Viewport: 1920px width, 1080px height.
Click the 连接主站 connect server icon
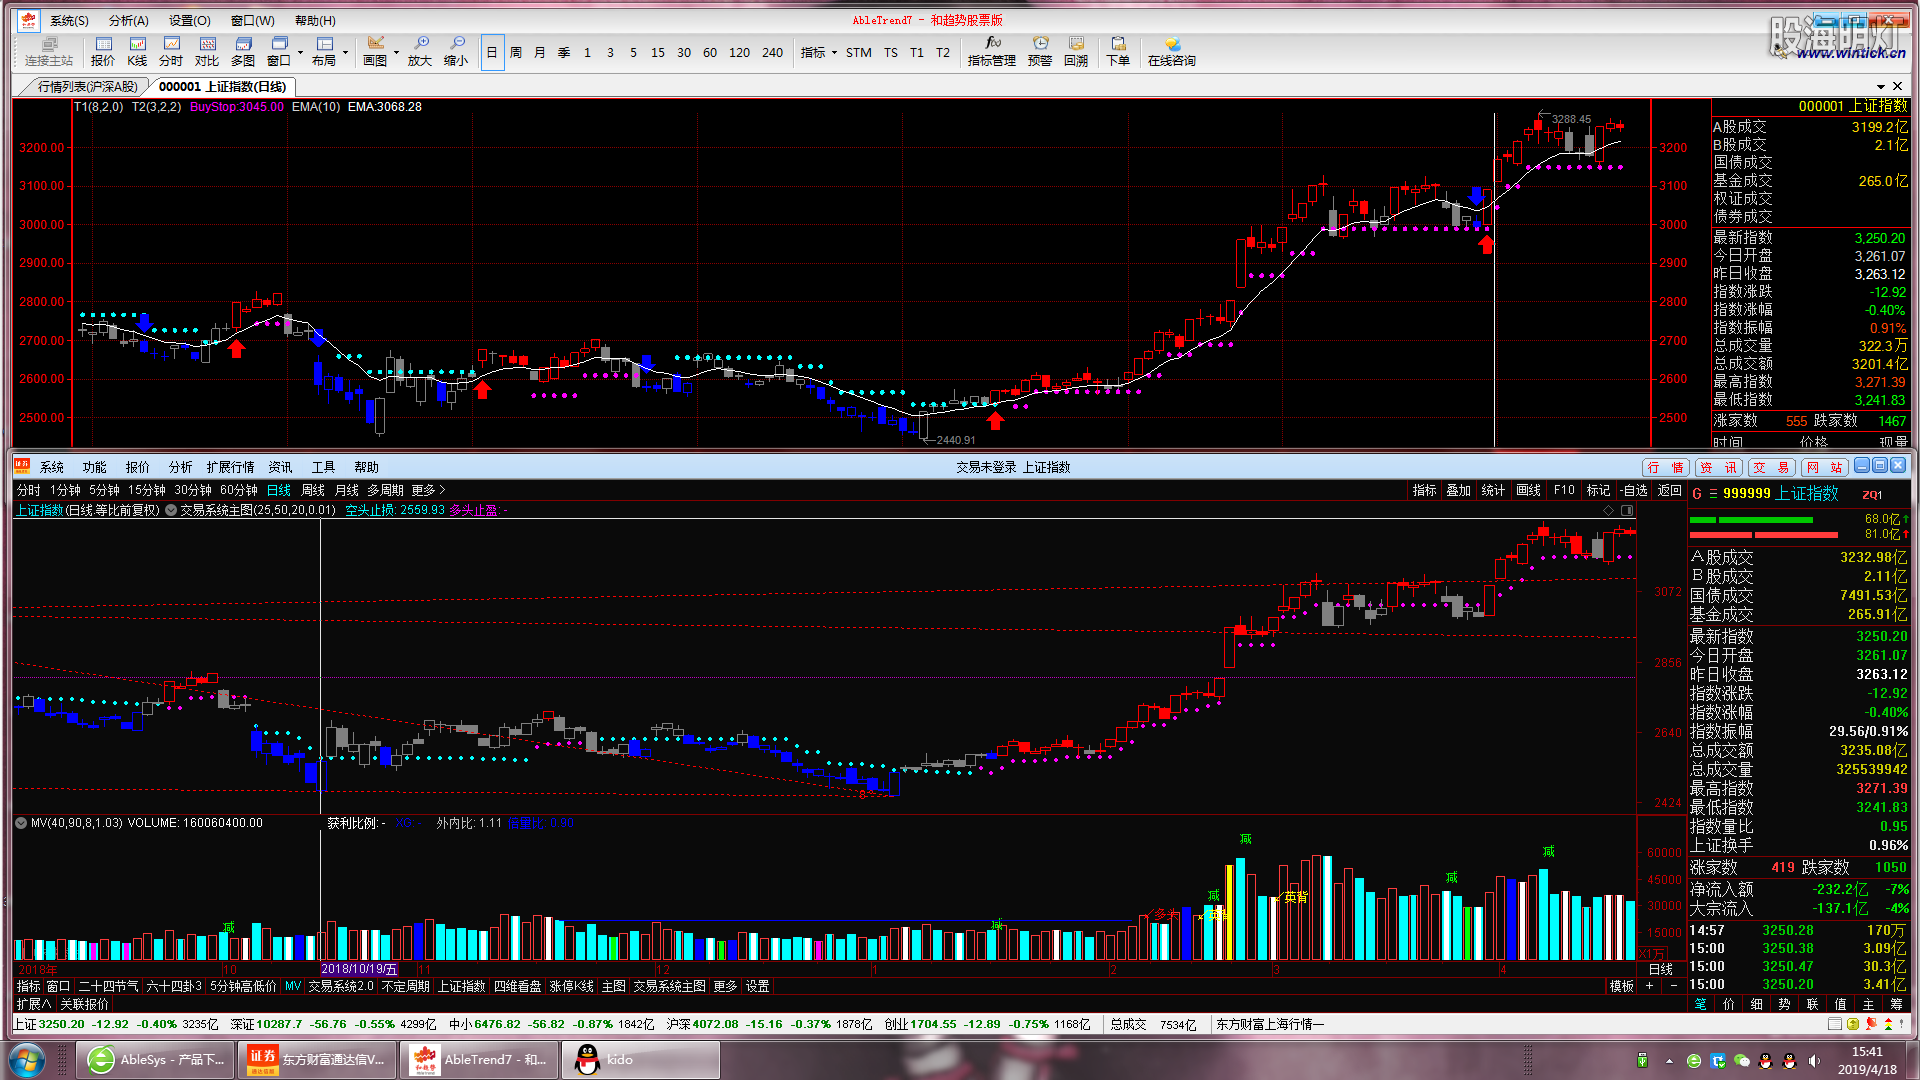coord(49,51)
